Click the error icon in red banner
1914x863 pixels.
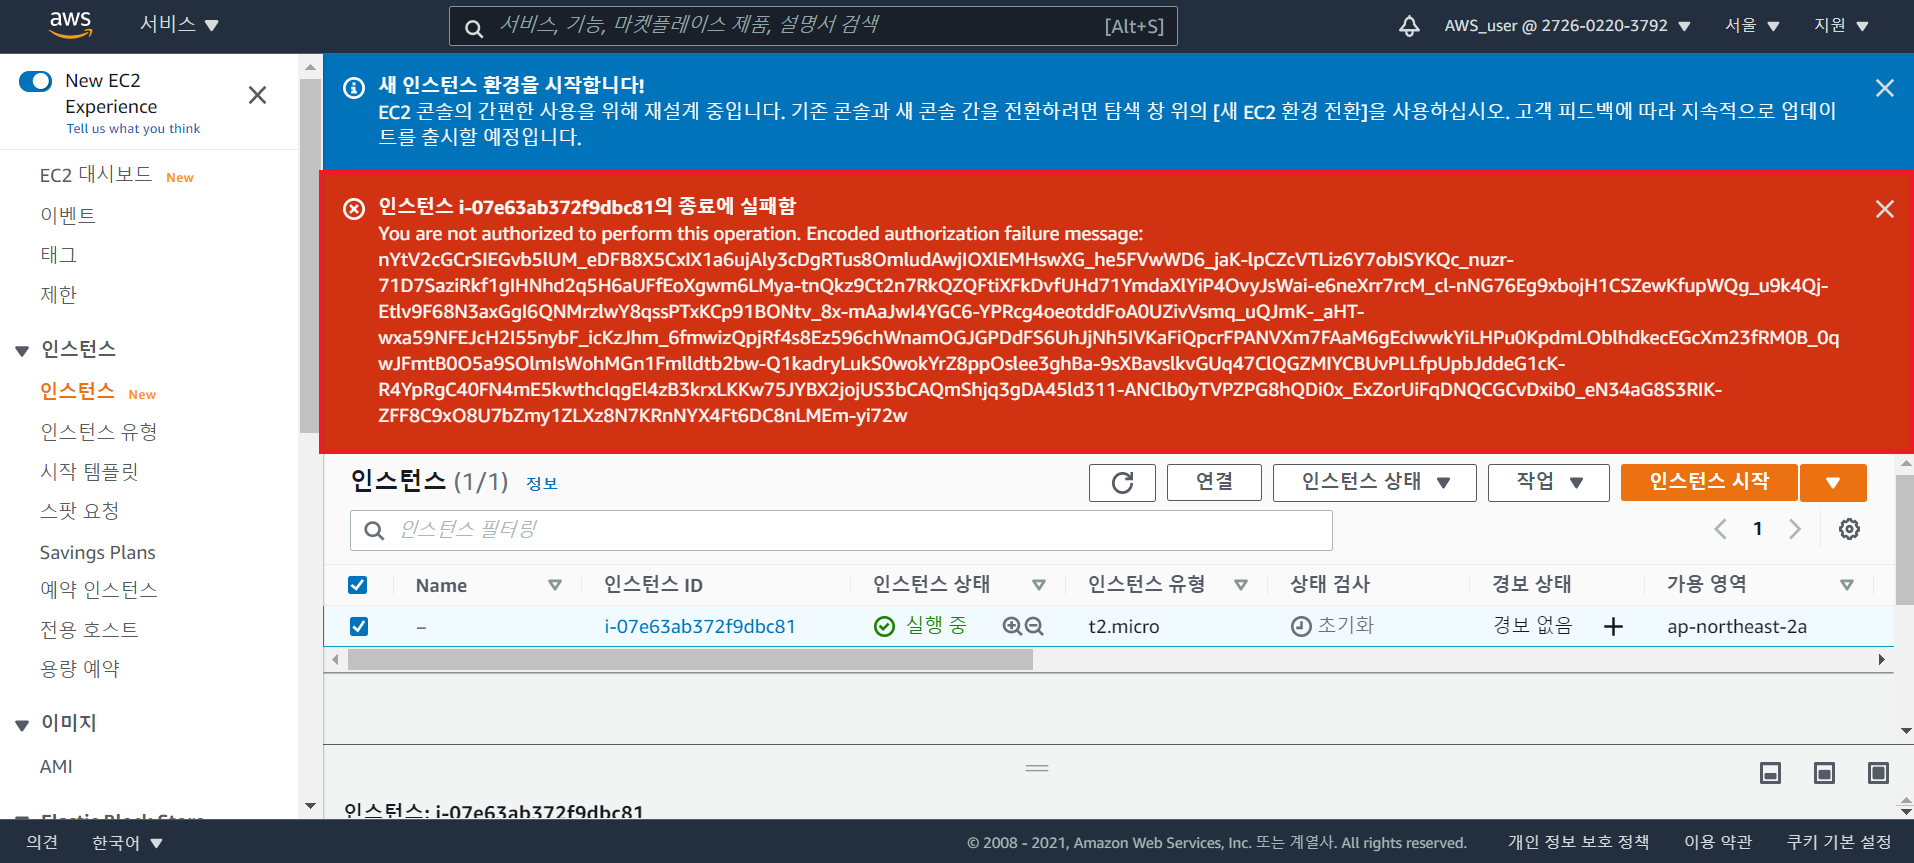tap(354, 209)
